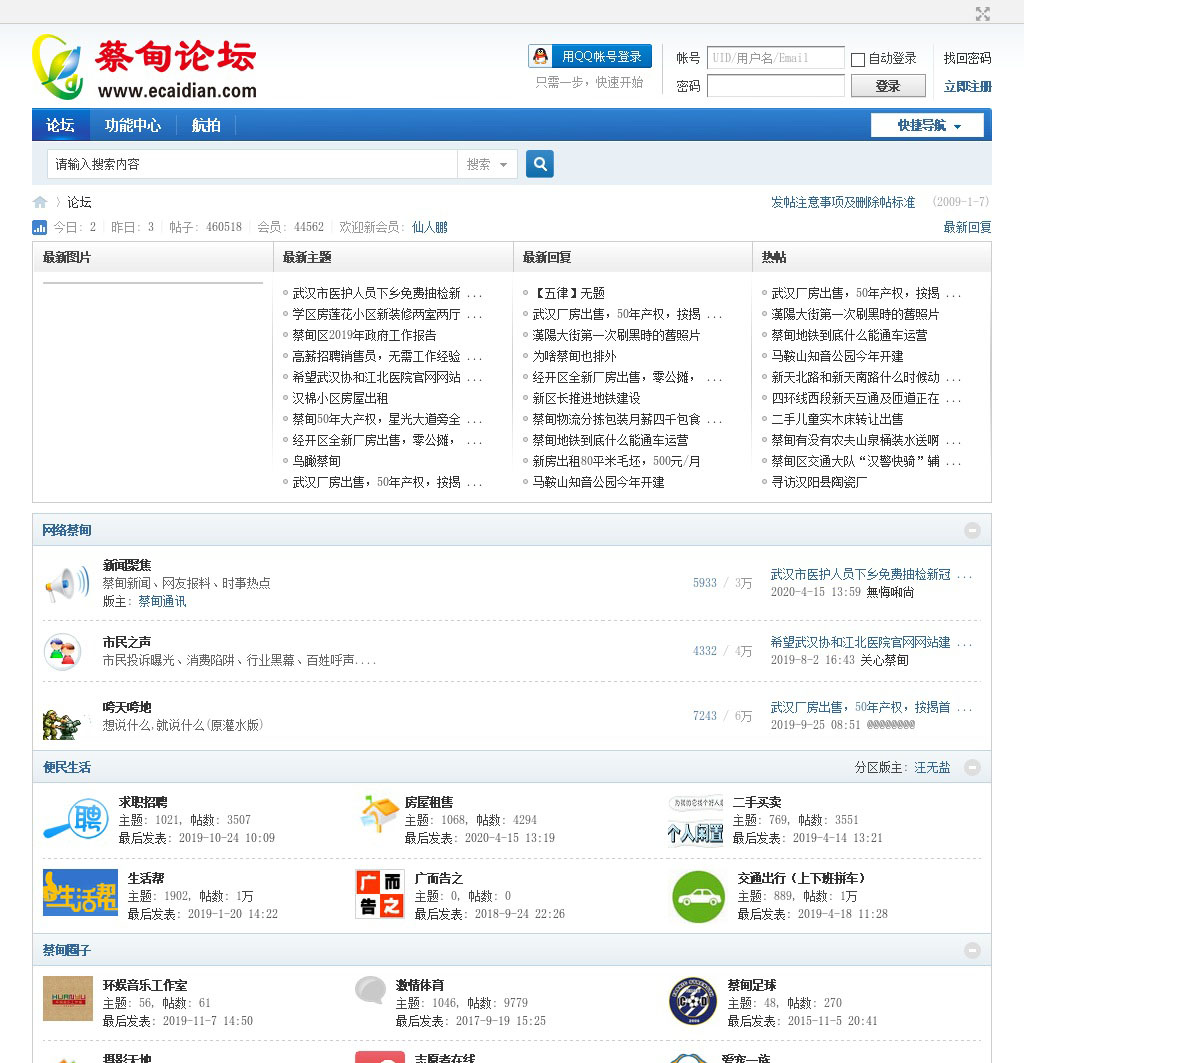Collapse the 蔡甸圈子 section
This screenshot has width=1200, height=1063.
(972, 950)
